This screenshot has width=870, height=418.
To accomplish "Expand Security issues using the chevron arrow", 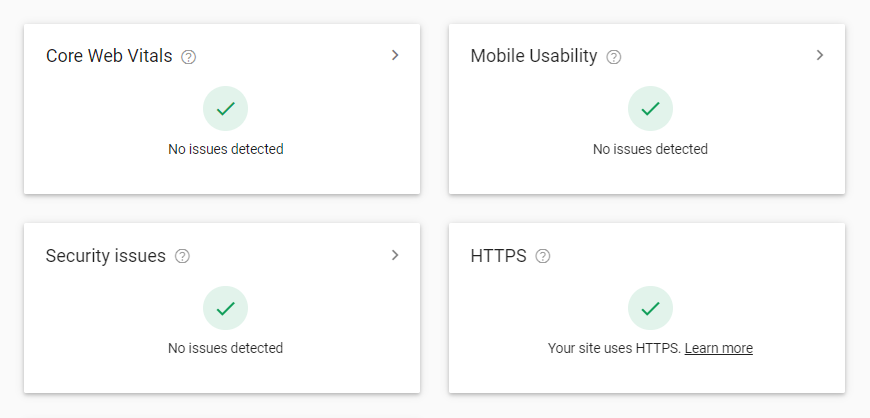I will click(x=395, y=255).
